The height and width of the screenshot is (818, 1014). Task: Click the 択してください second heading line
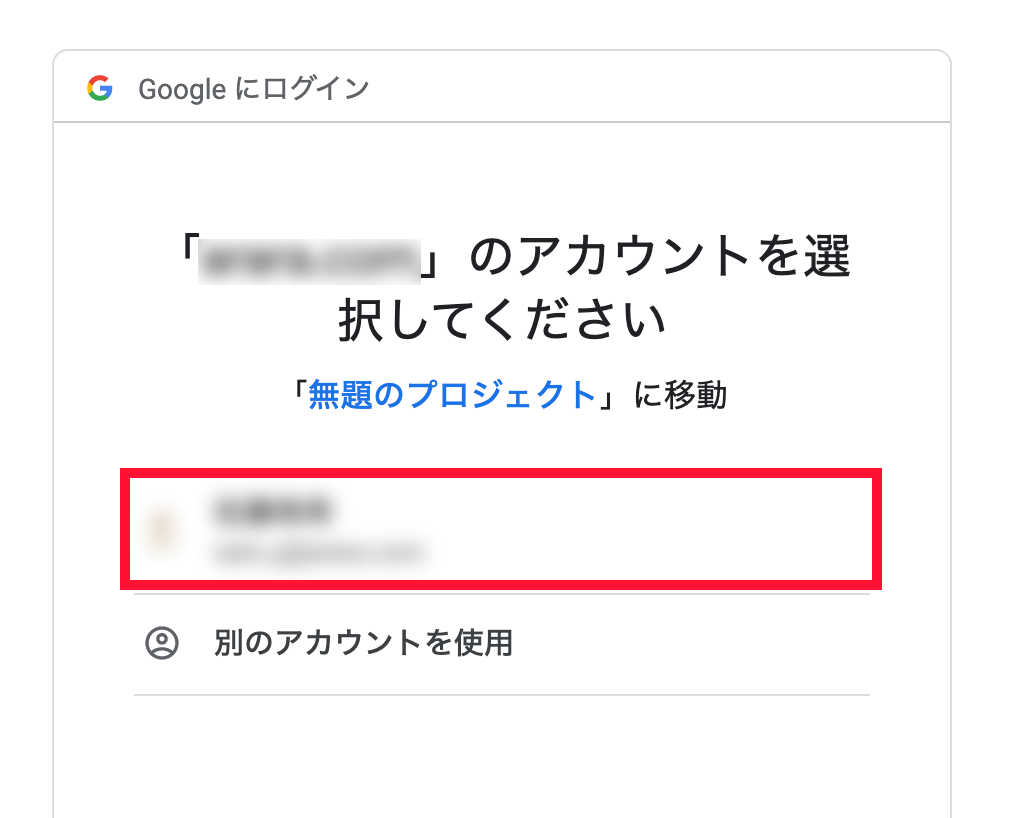pyautogui.click(x=502, y=319)
